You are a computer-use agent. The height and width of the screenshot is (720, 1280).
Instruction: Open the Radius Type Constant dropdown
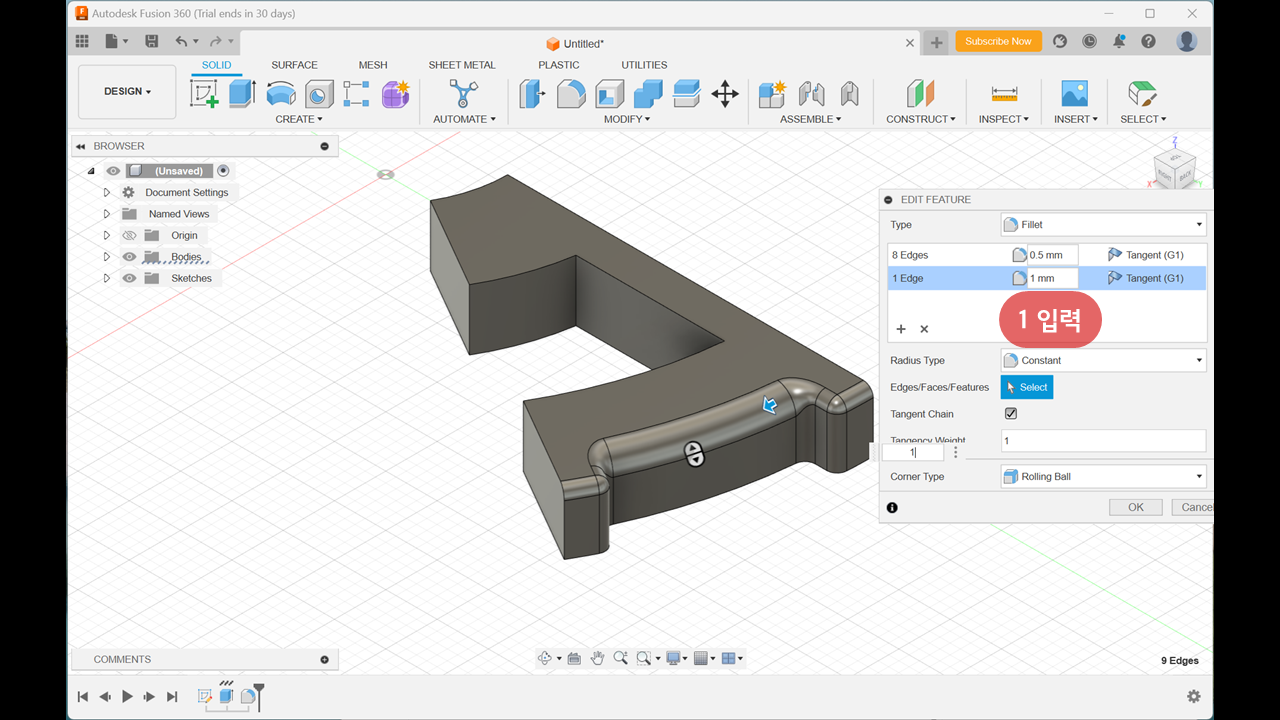1103,360
